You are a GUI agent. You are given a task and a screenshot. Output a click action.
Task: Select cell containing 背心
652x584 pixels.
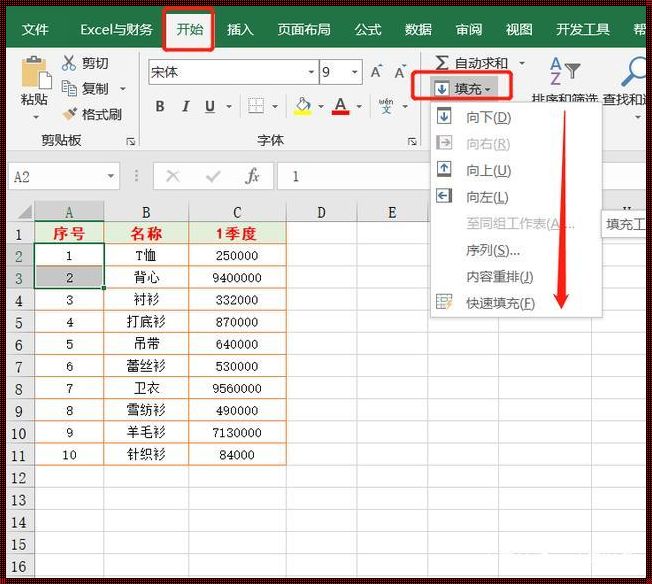(x=146, y=277)
